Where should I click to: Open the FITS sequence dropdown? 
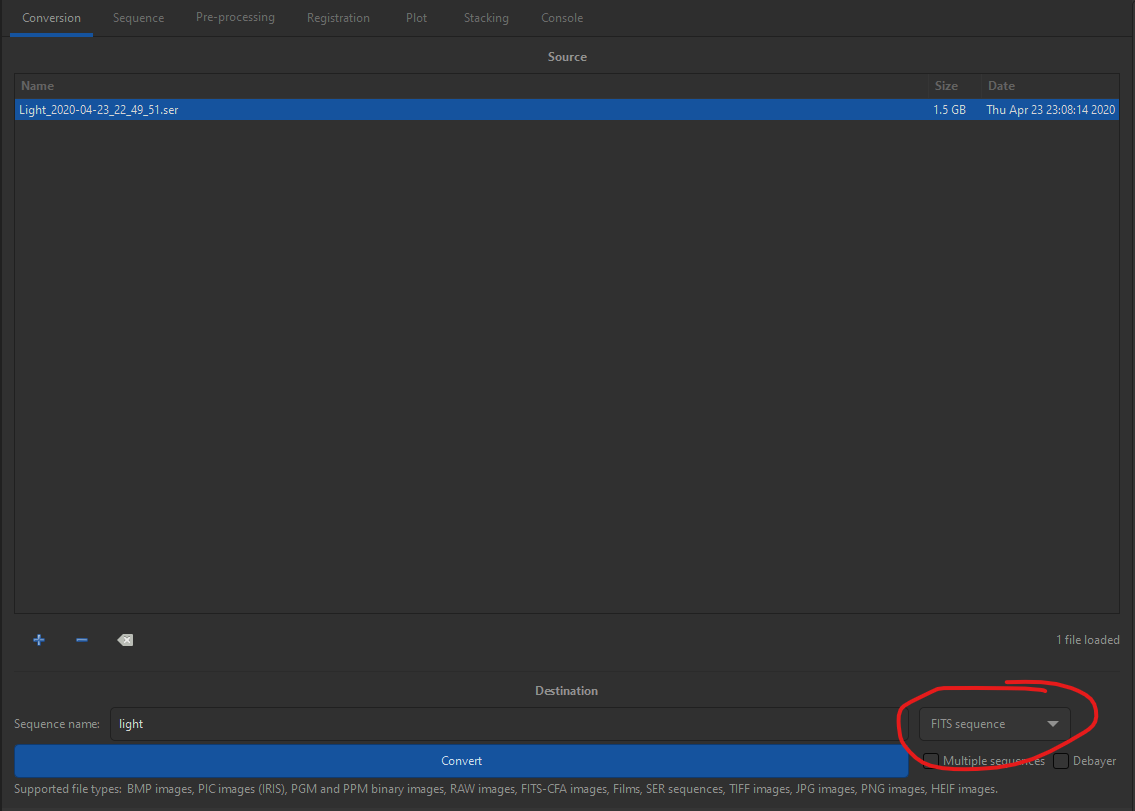(995, 724)
